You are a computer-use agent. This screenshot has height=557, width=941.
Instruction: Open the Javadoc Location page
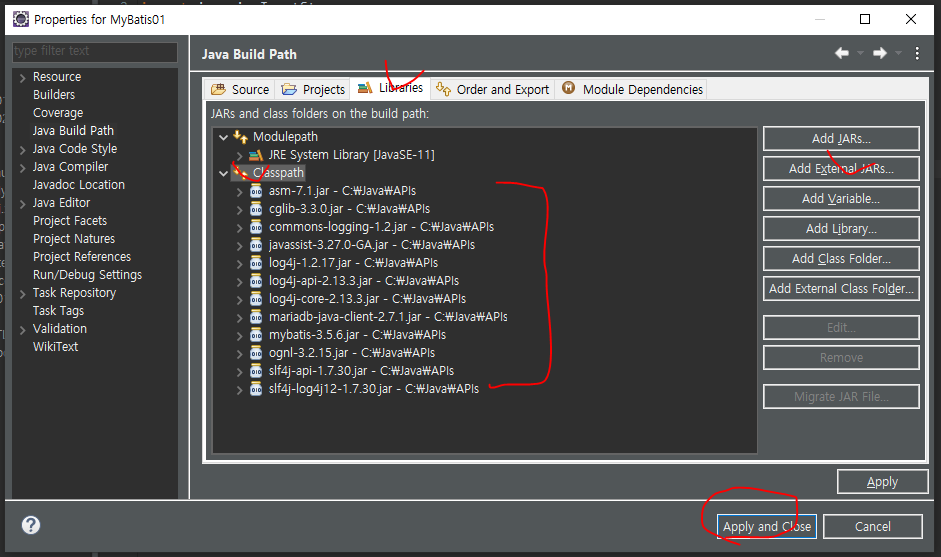point(79,185)
